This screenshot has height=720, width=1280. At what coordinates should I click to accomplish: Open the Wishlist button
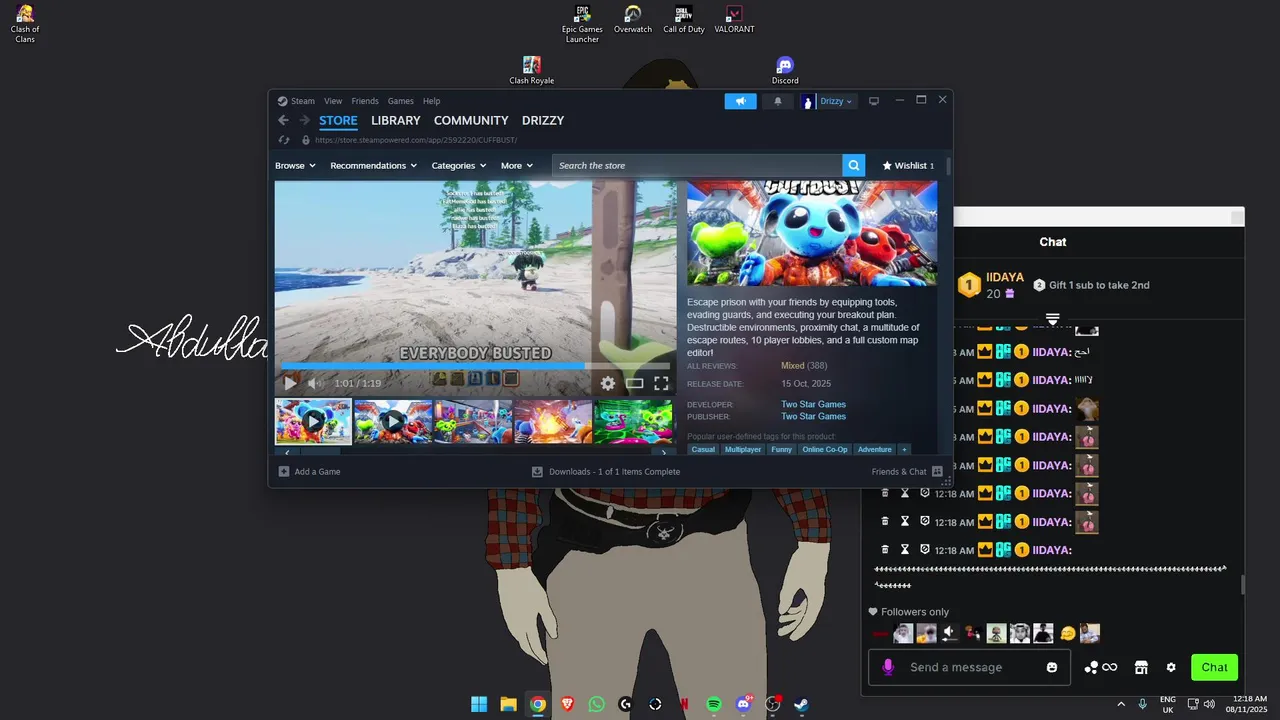click(x=908, y=165)
